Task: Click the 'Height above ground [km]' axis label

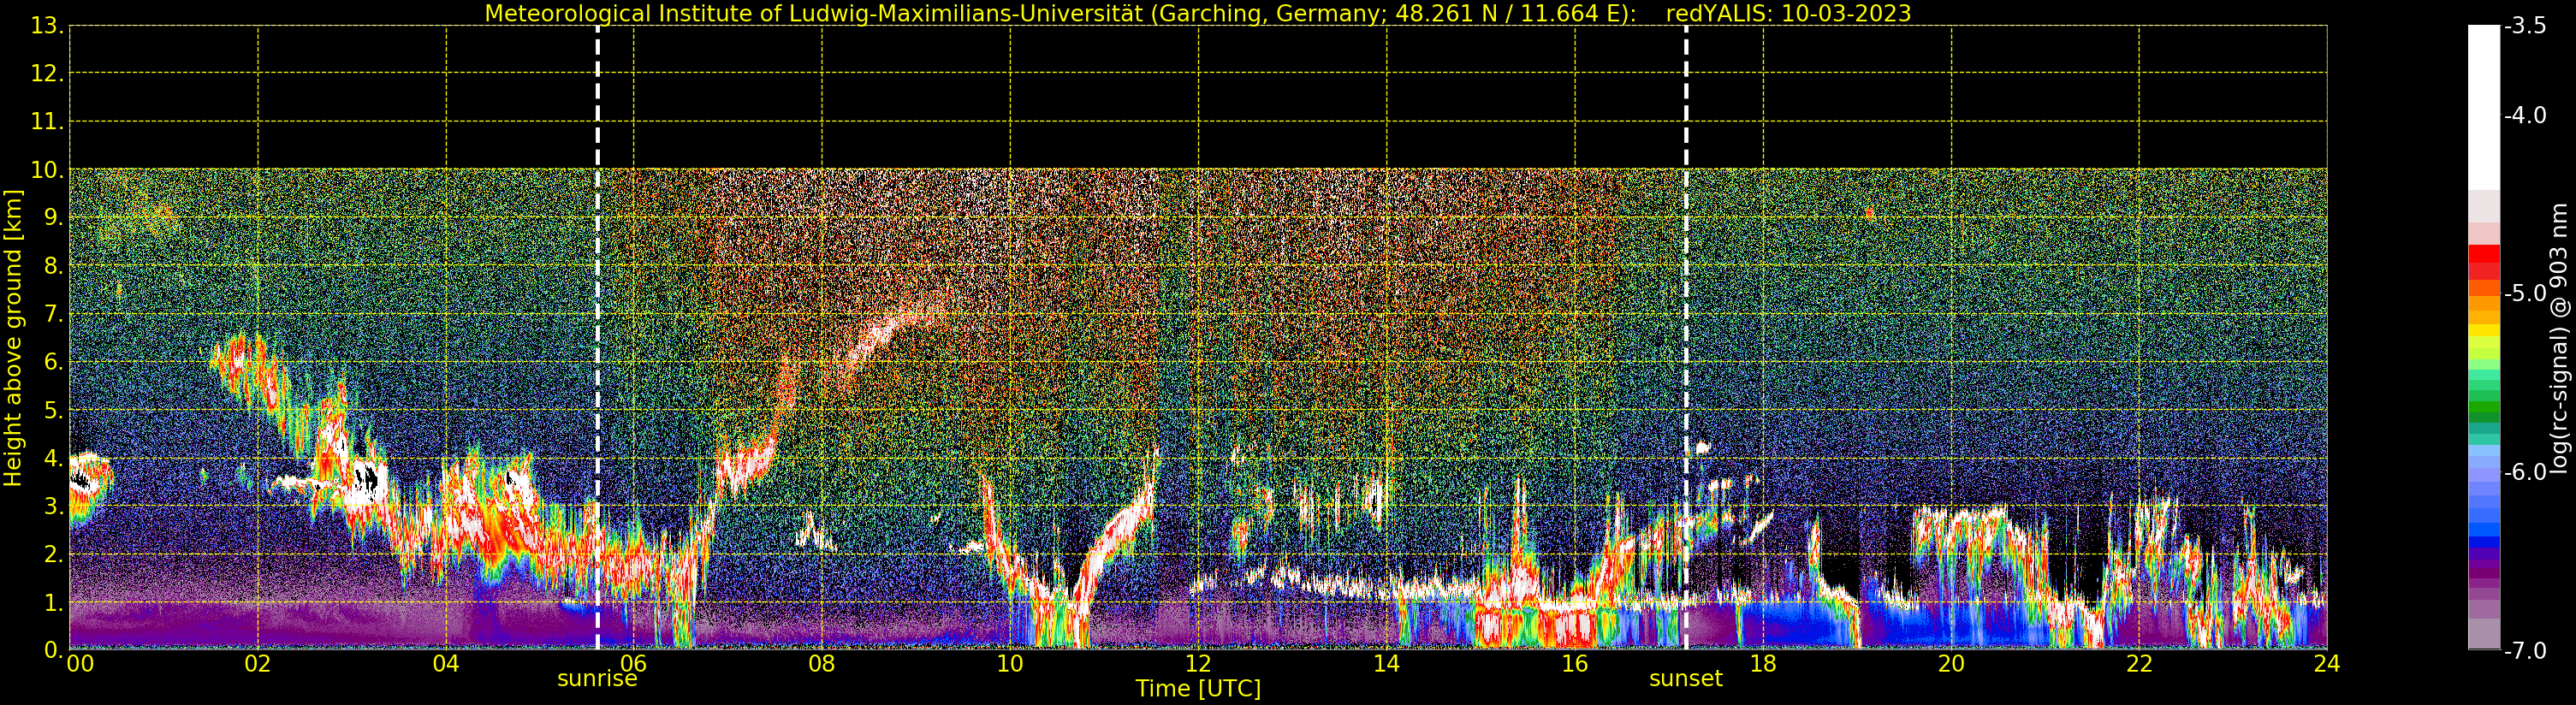Action: click(13, 338)
